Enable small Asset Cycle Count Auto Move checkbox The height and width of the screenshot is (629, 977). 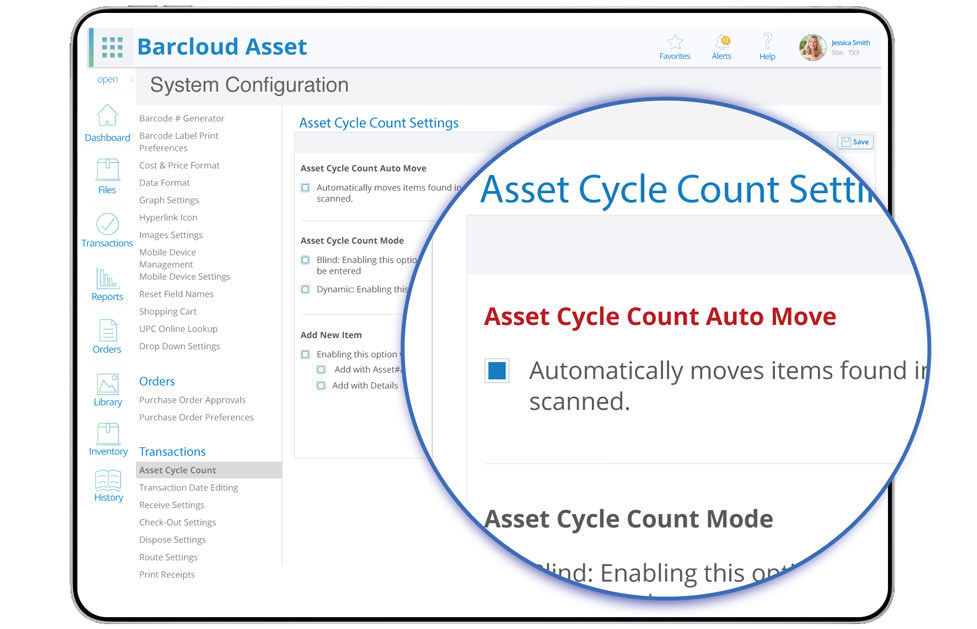point(305,188)
